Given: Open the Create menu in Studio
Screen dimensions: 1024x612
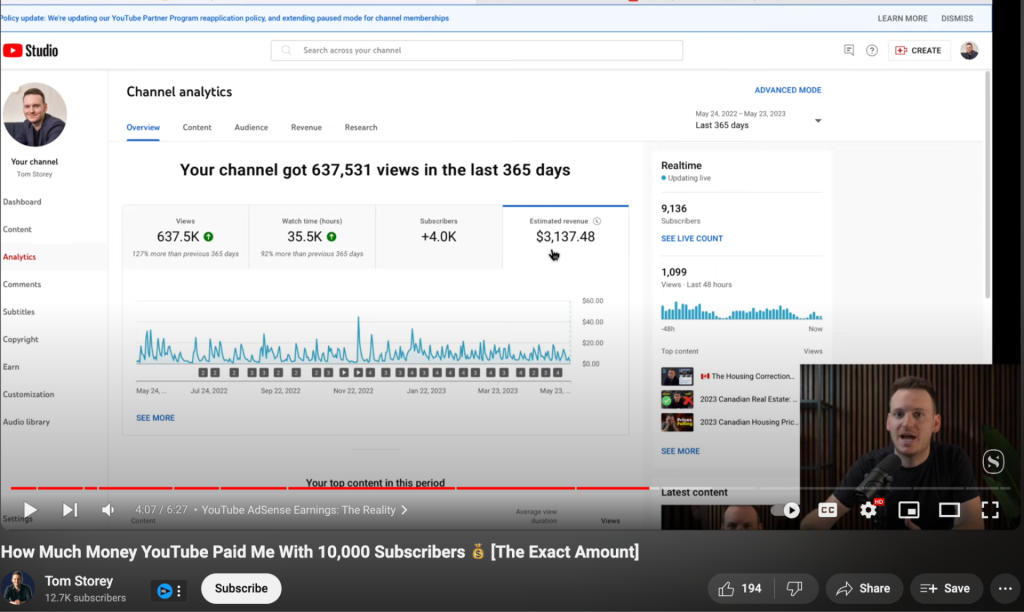Looking at the screenshot, I should click(918, 49).
